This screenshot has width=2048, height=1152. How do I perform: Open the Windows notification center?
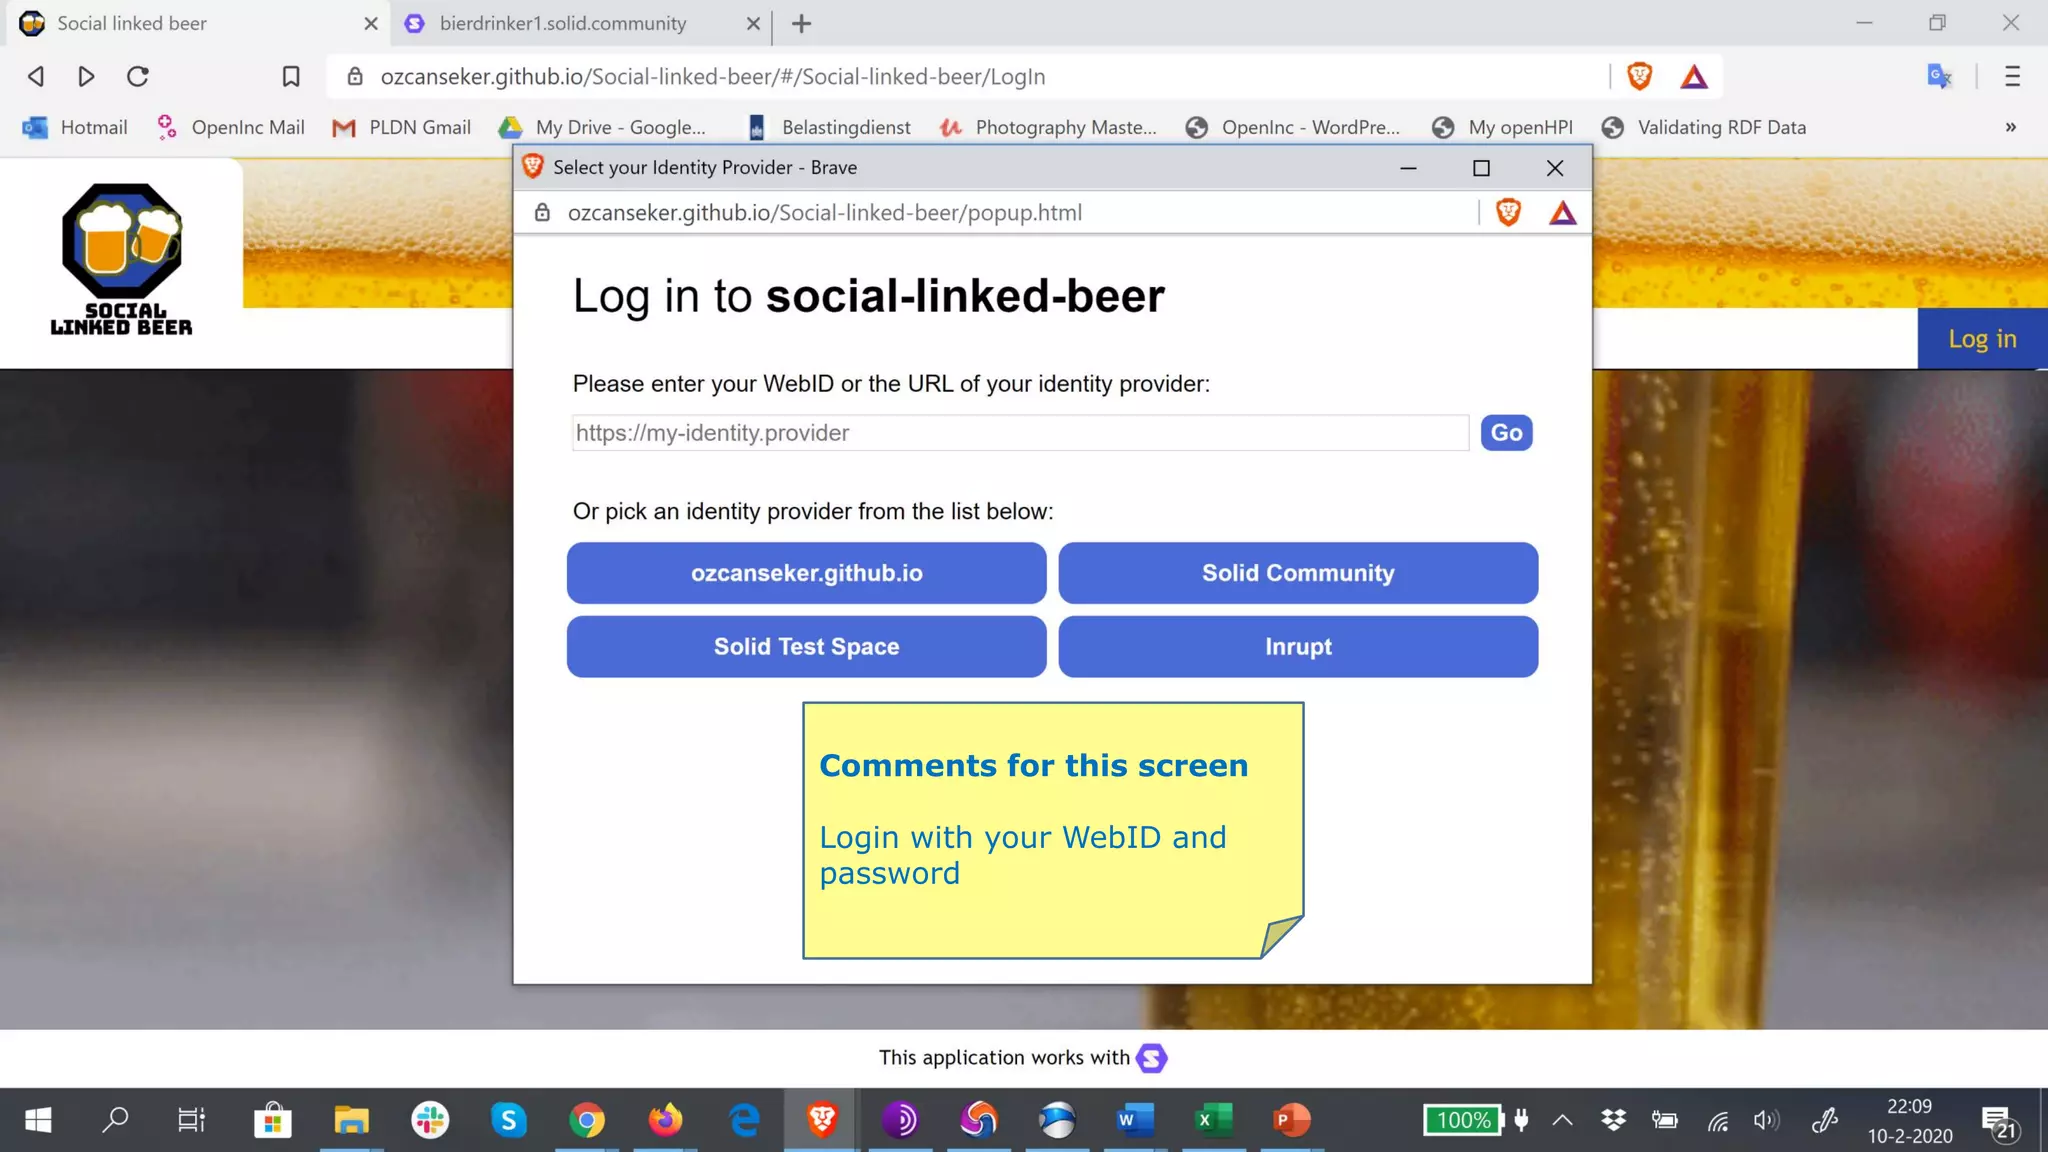2001,1122
